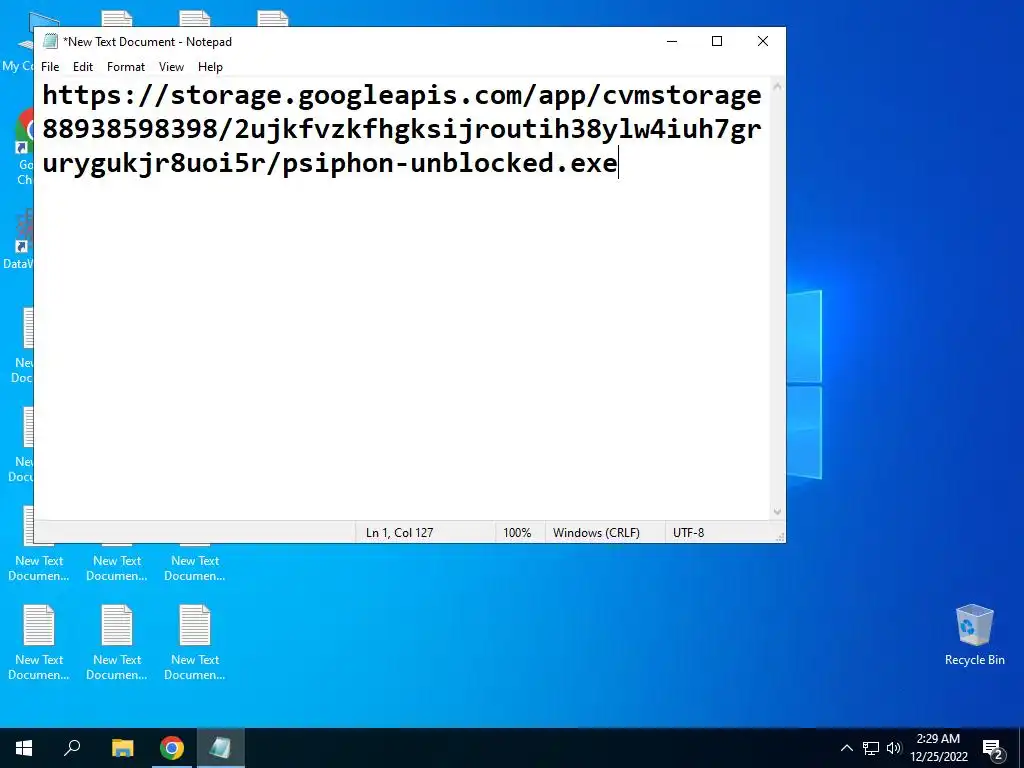Screen dimensions: 1024x768
Task: Select the Notepad taskbar button
Action: [220, 748]
